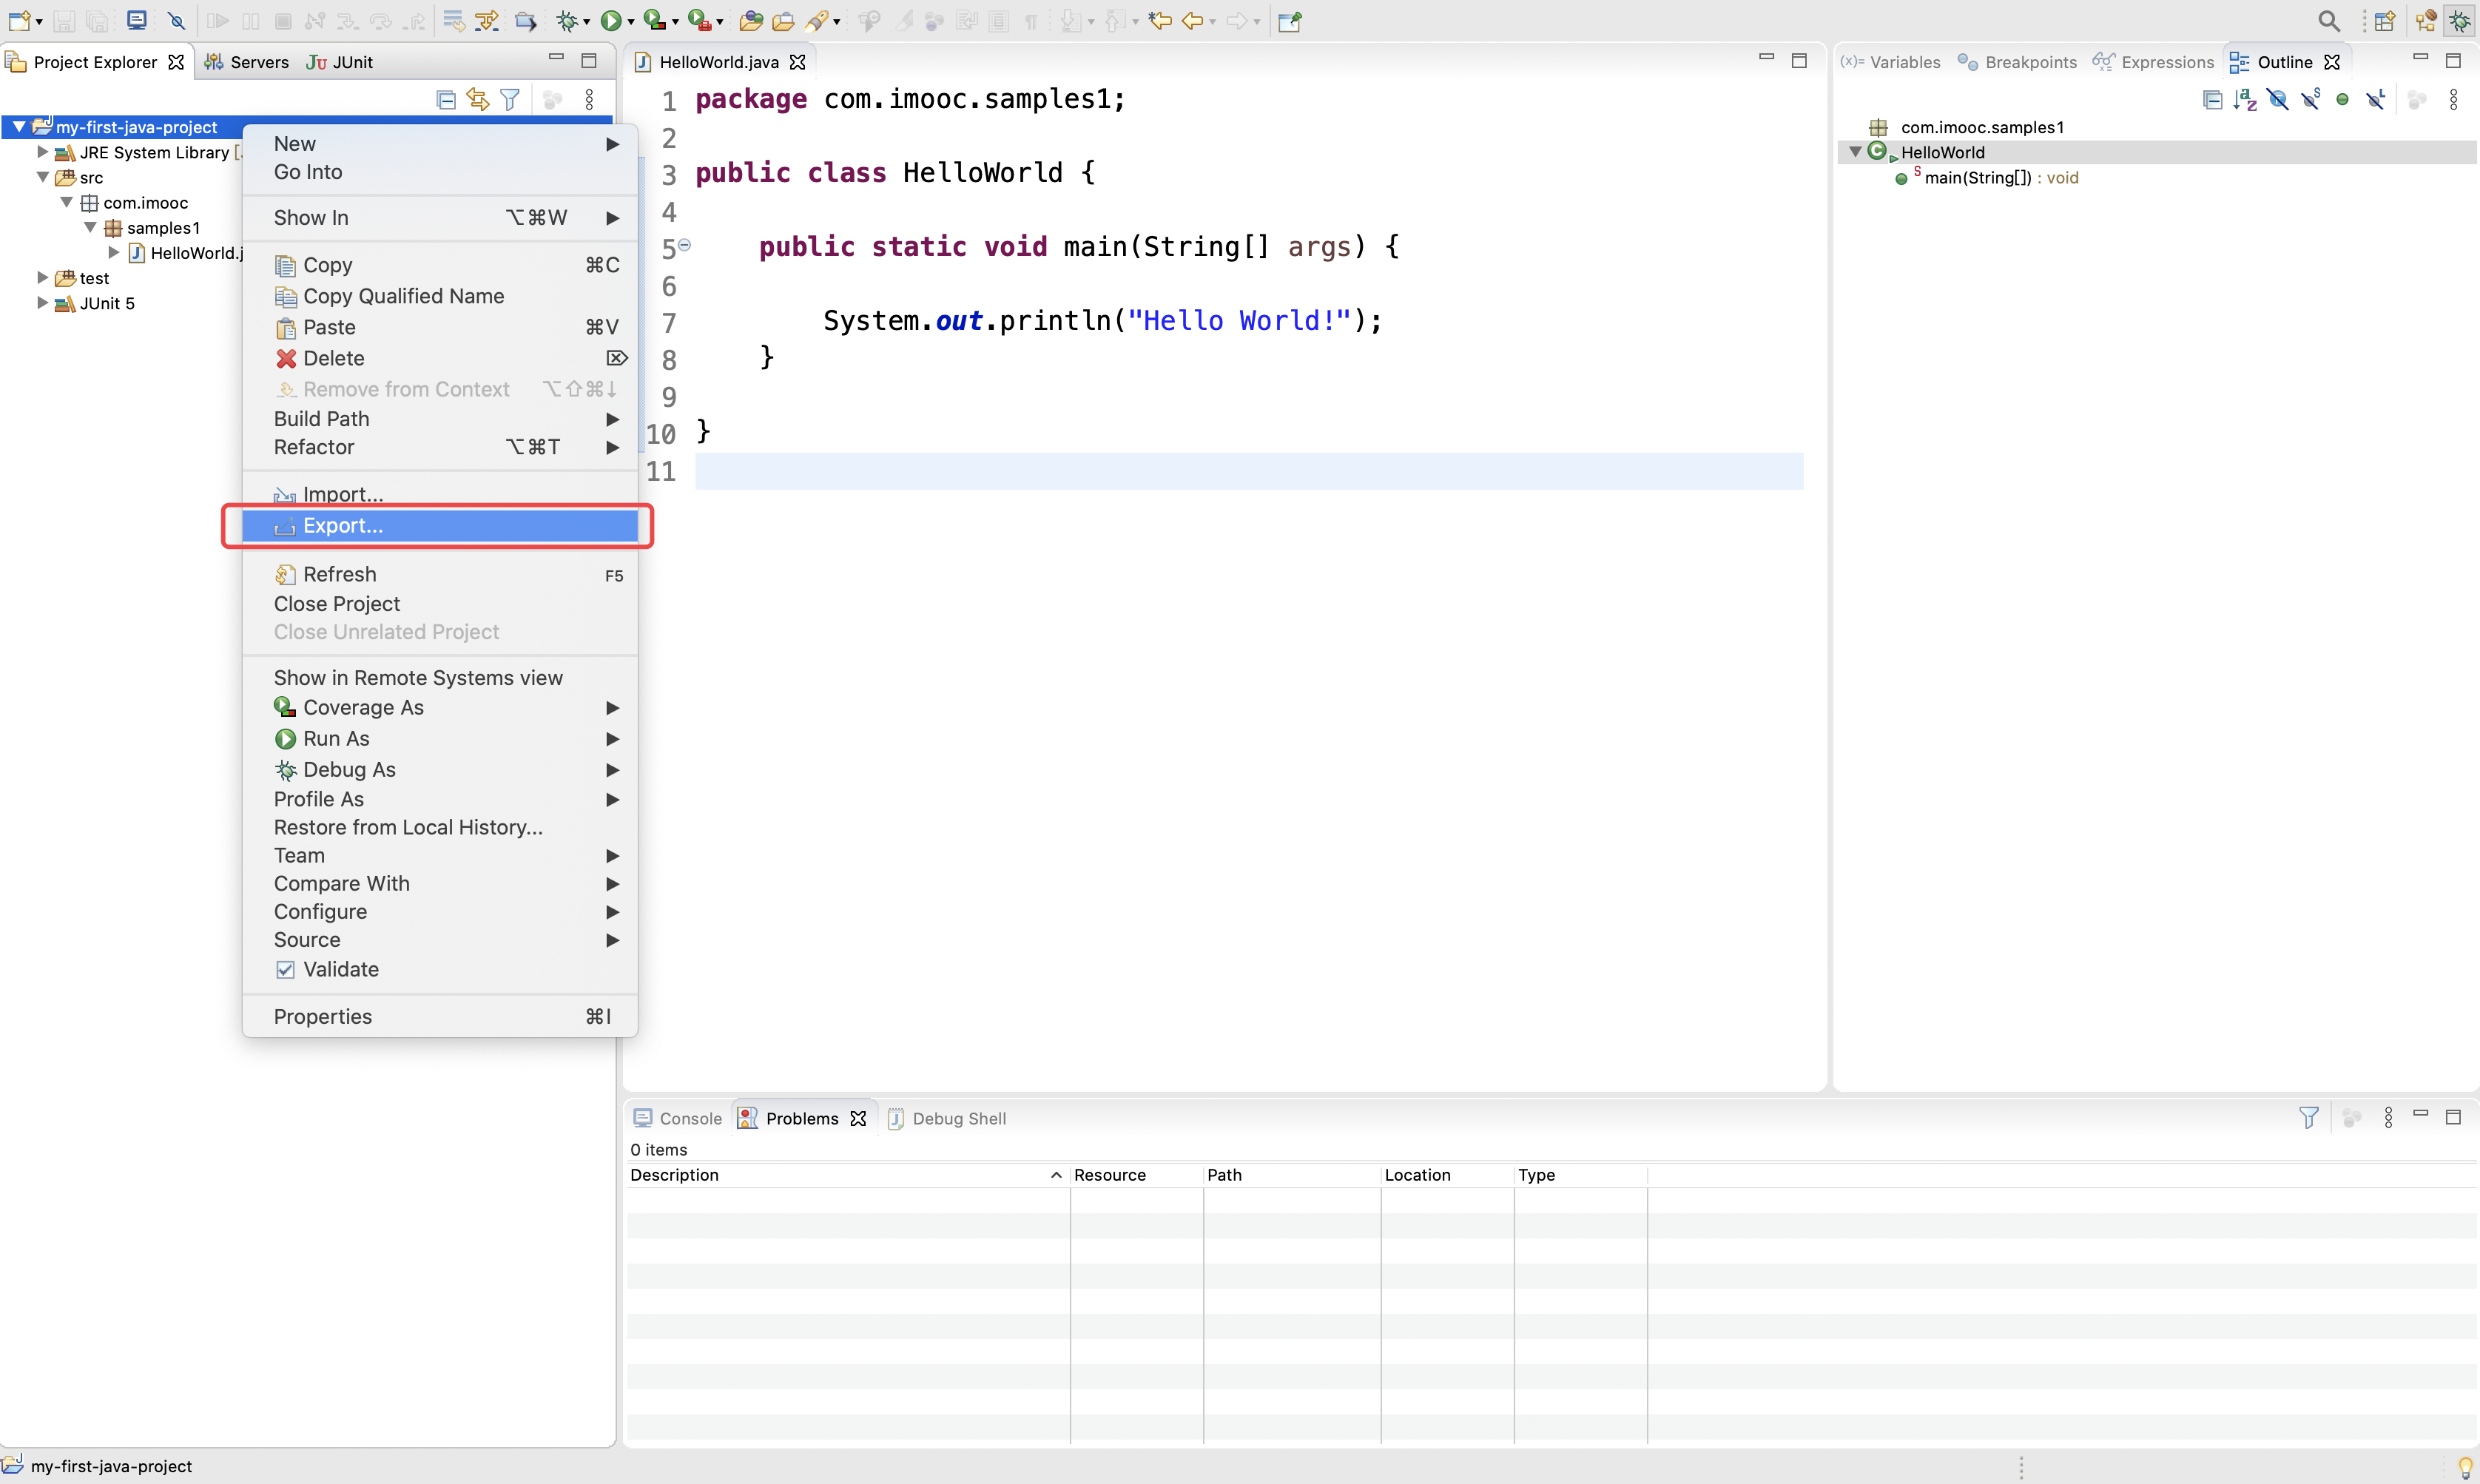Select main(String[]) in Outline view
This screenshot has height=1484, width=2480.
(x=1987, y=178)
